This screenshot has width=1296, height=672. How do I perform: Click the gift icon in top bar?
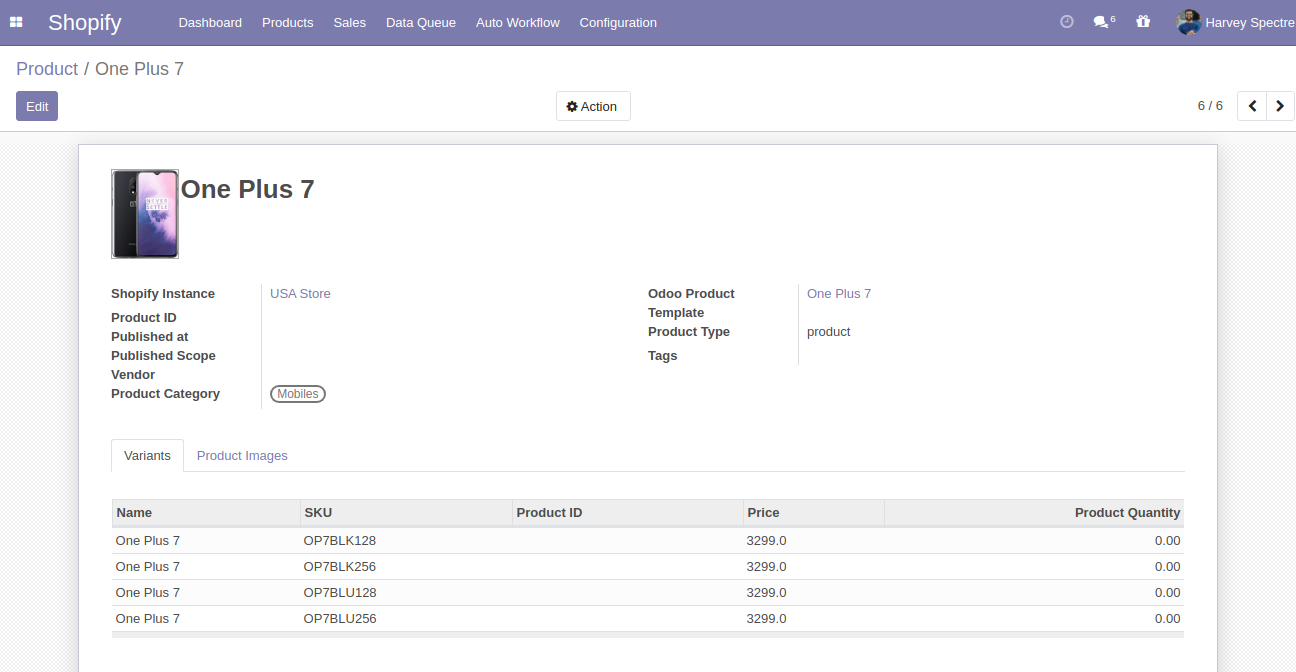pyautogui.click(x=1143, y=22)
